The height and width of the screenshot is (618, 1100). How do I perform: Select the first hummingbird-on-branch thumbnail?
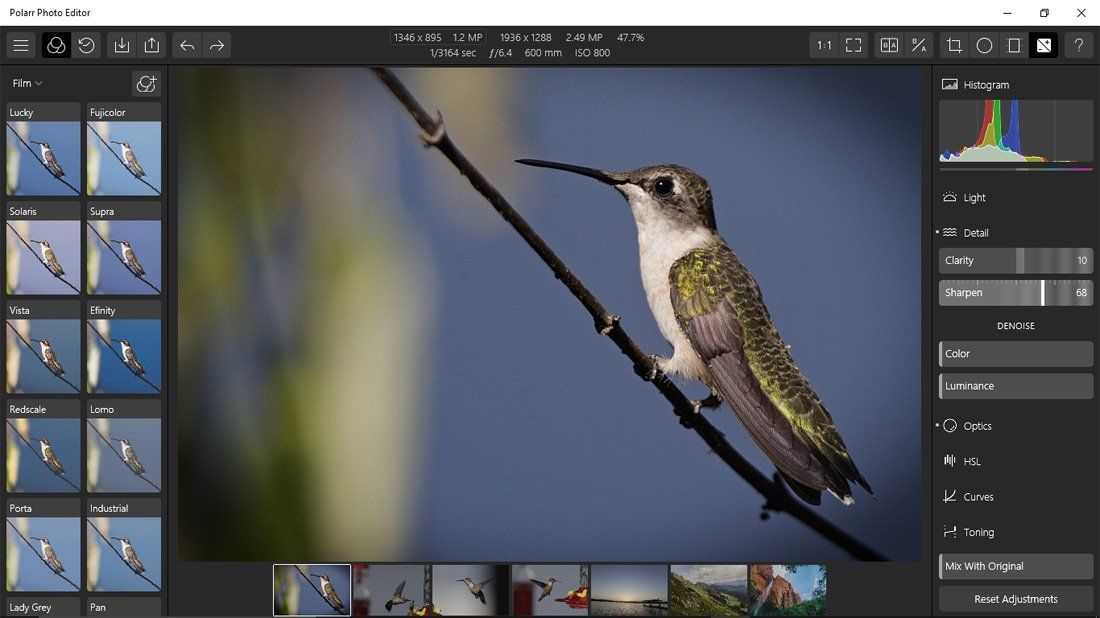312,590
